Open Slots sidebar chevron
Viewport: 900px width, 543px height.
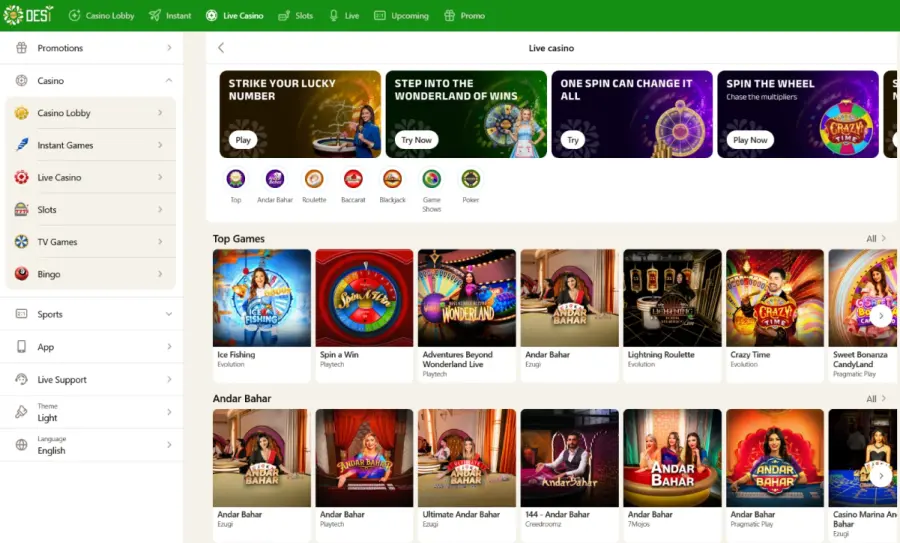point(160,210)
